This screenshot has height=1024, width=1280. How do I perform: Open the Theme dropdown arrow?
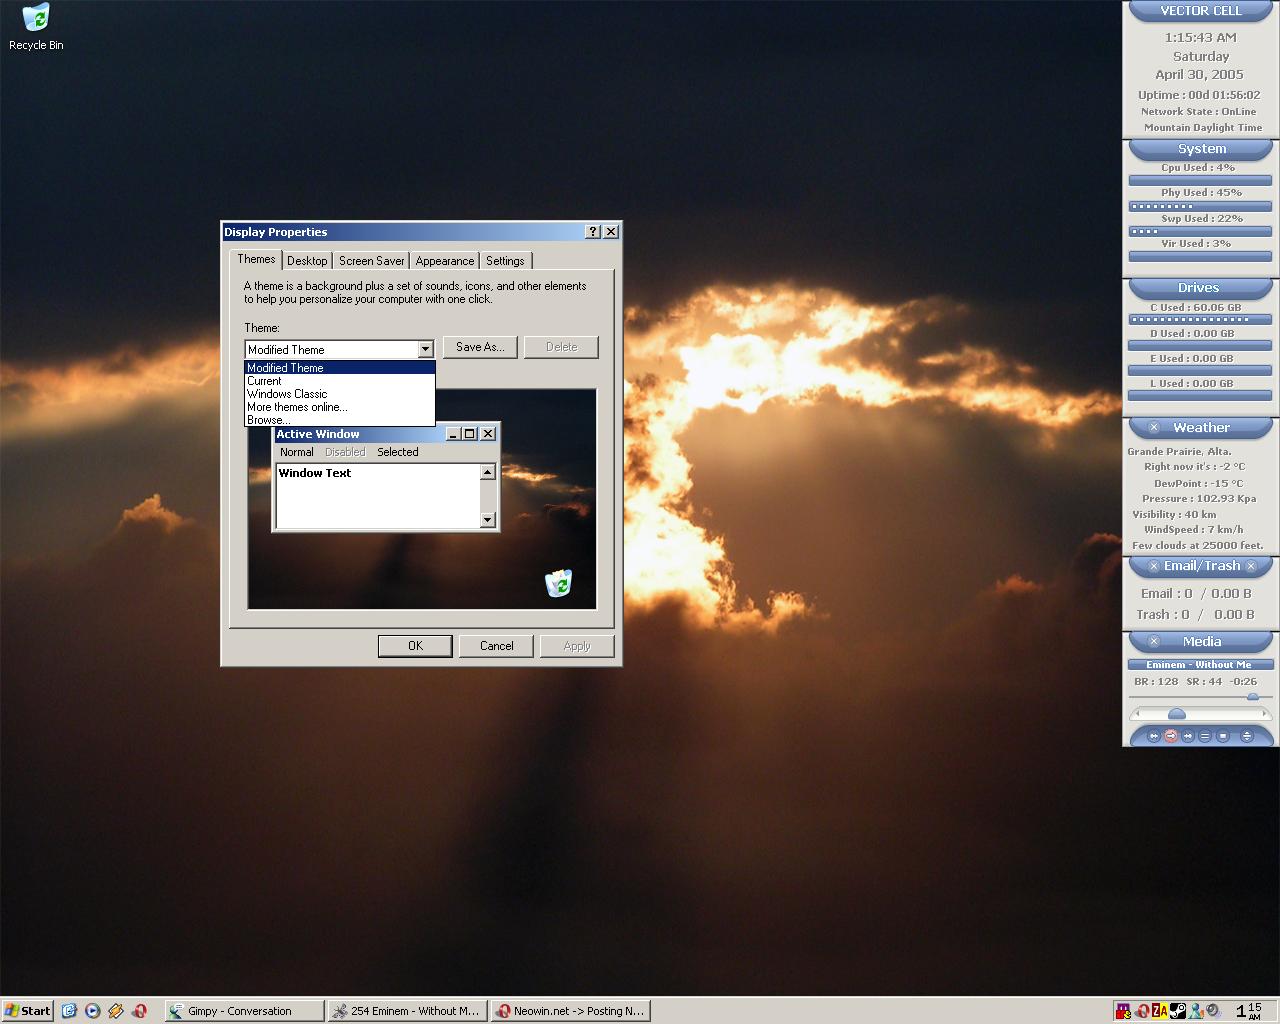(425, 349)
